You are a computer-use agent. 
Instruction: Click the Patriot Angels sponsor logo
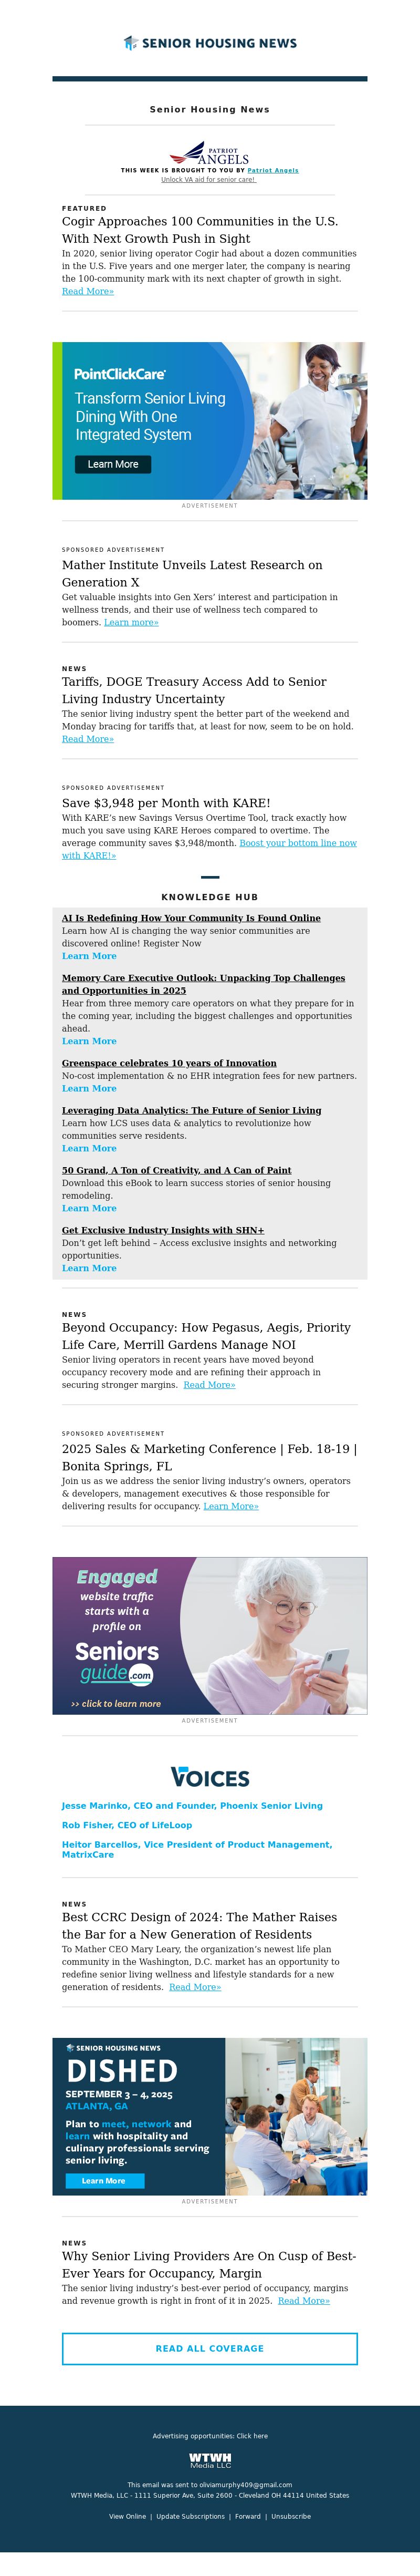pyautogui.click(x=210, y=153)
